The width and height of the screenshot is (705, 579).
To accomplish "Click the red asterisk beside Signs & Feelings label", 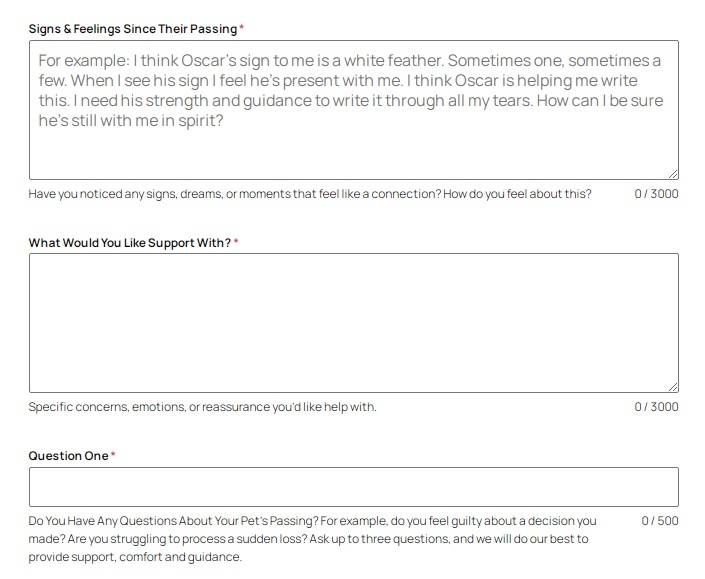I will pyautogui.click(x=241, y=27).
